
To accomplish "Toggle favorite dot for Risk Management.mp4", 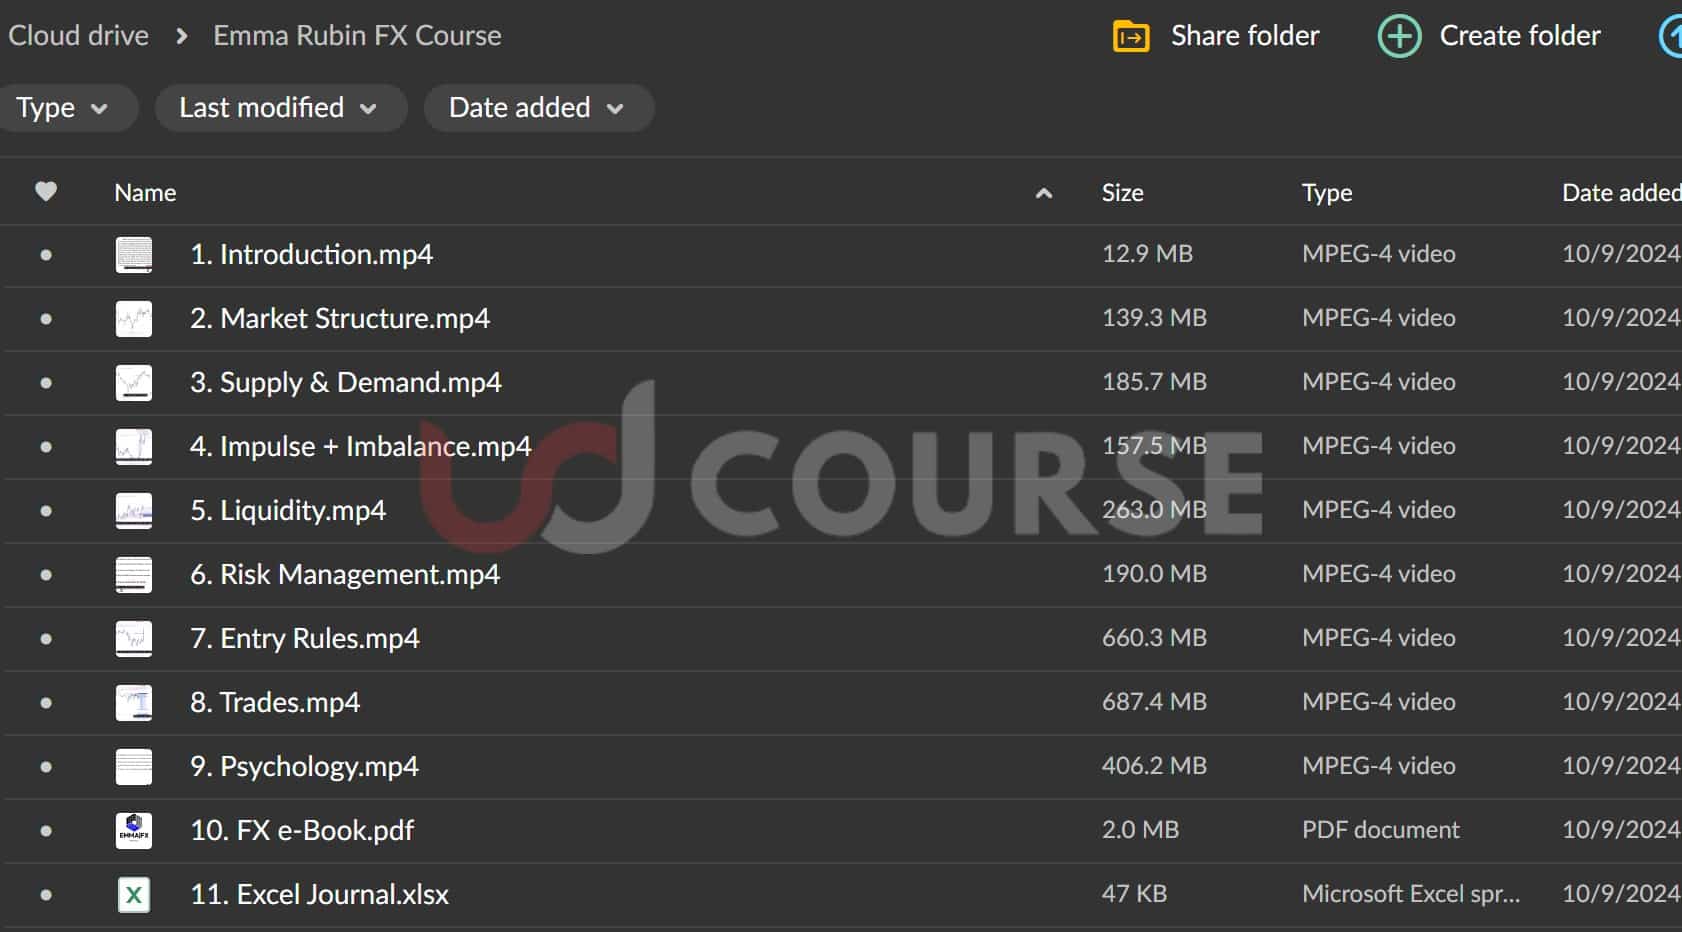I will [x=46, y=575].
